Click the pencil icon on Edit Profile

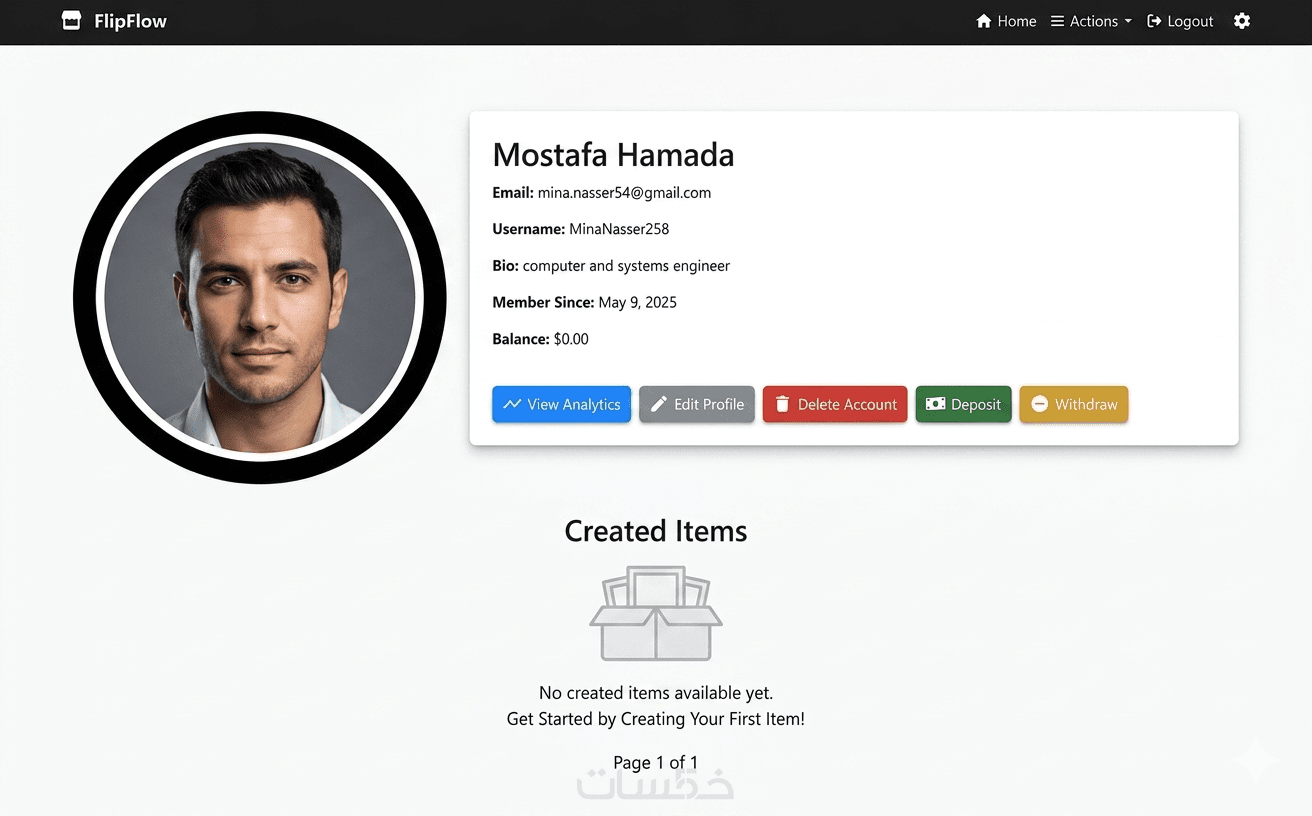pos(659,404)
